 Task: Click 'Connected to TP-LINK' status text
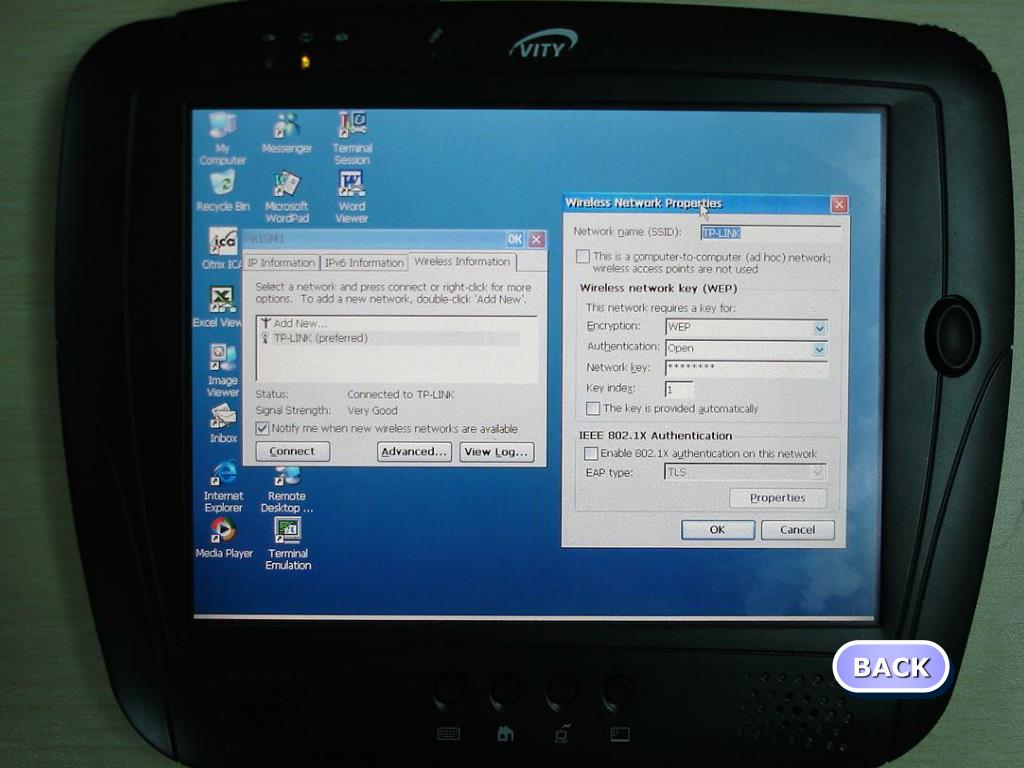coord(400,394)
